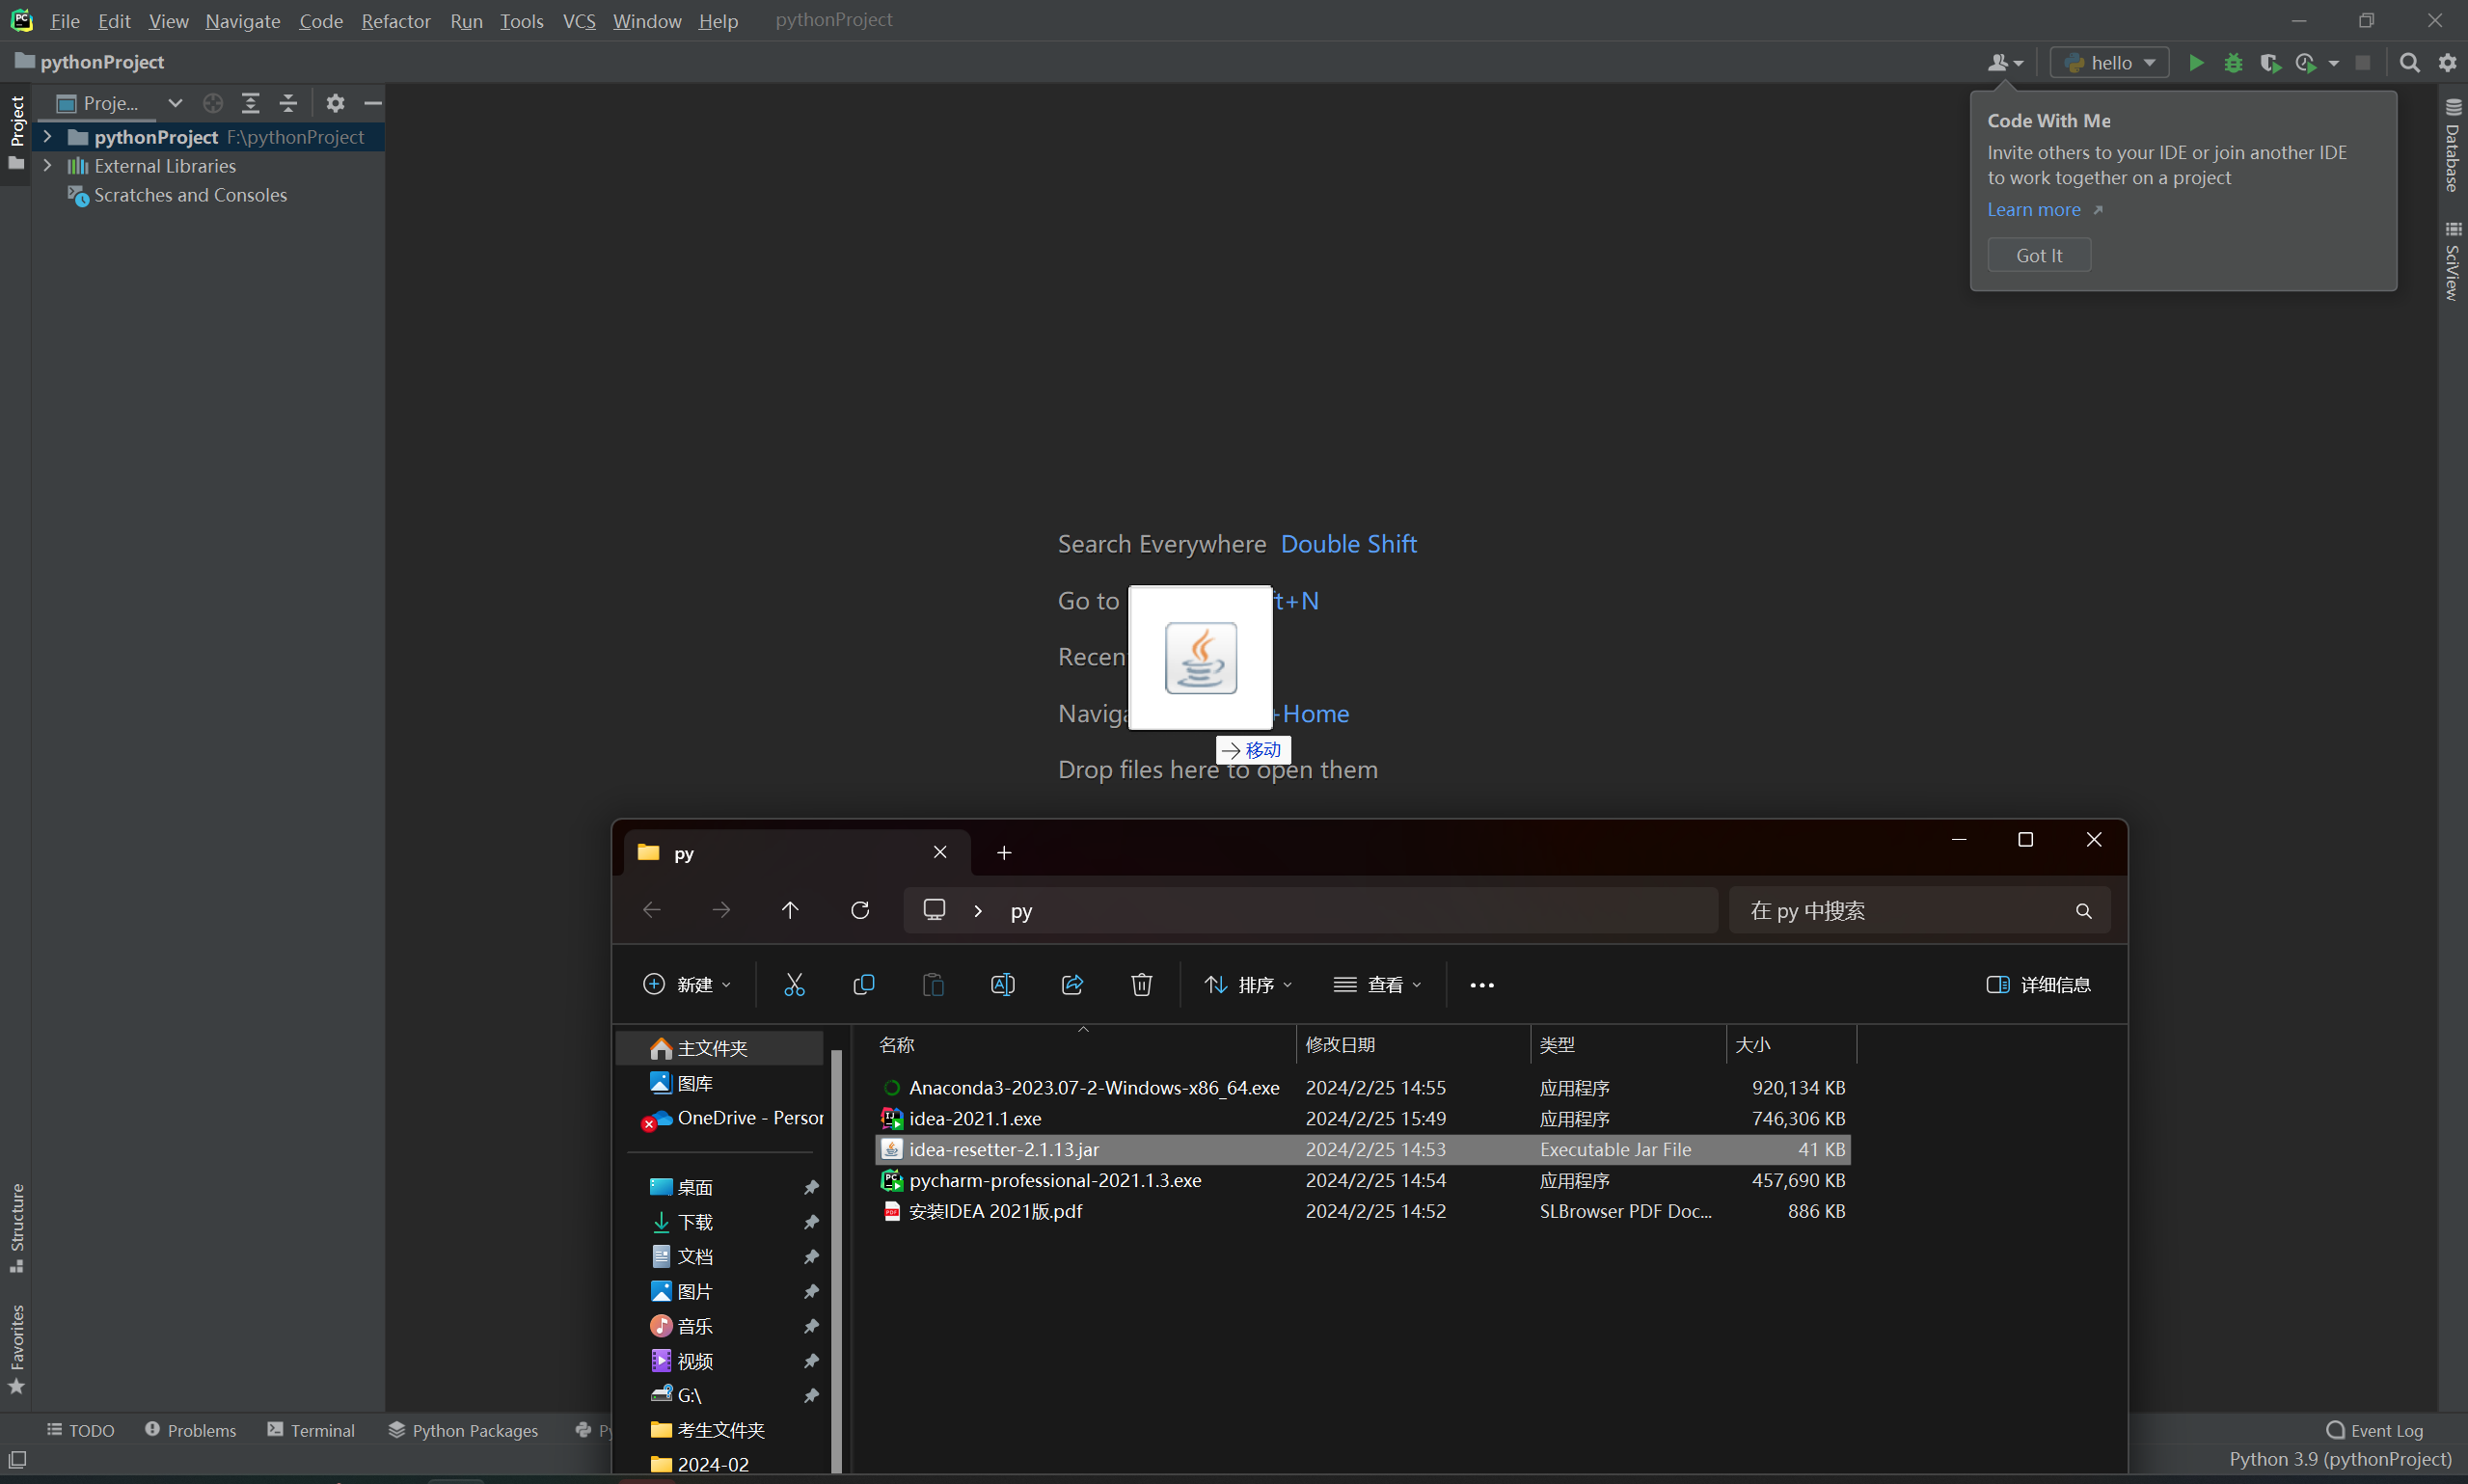Open the Learn more link
2468x1484 pixels.
click(2033, 210)
